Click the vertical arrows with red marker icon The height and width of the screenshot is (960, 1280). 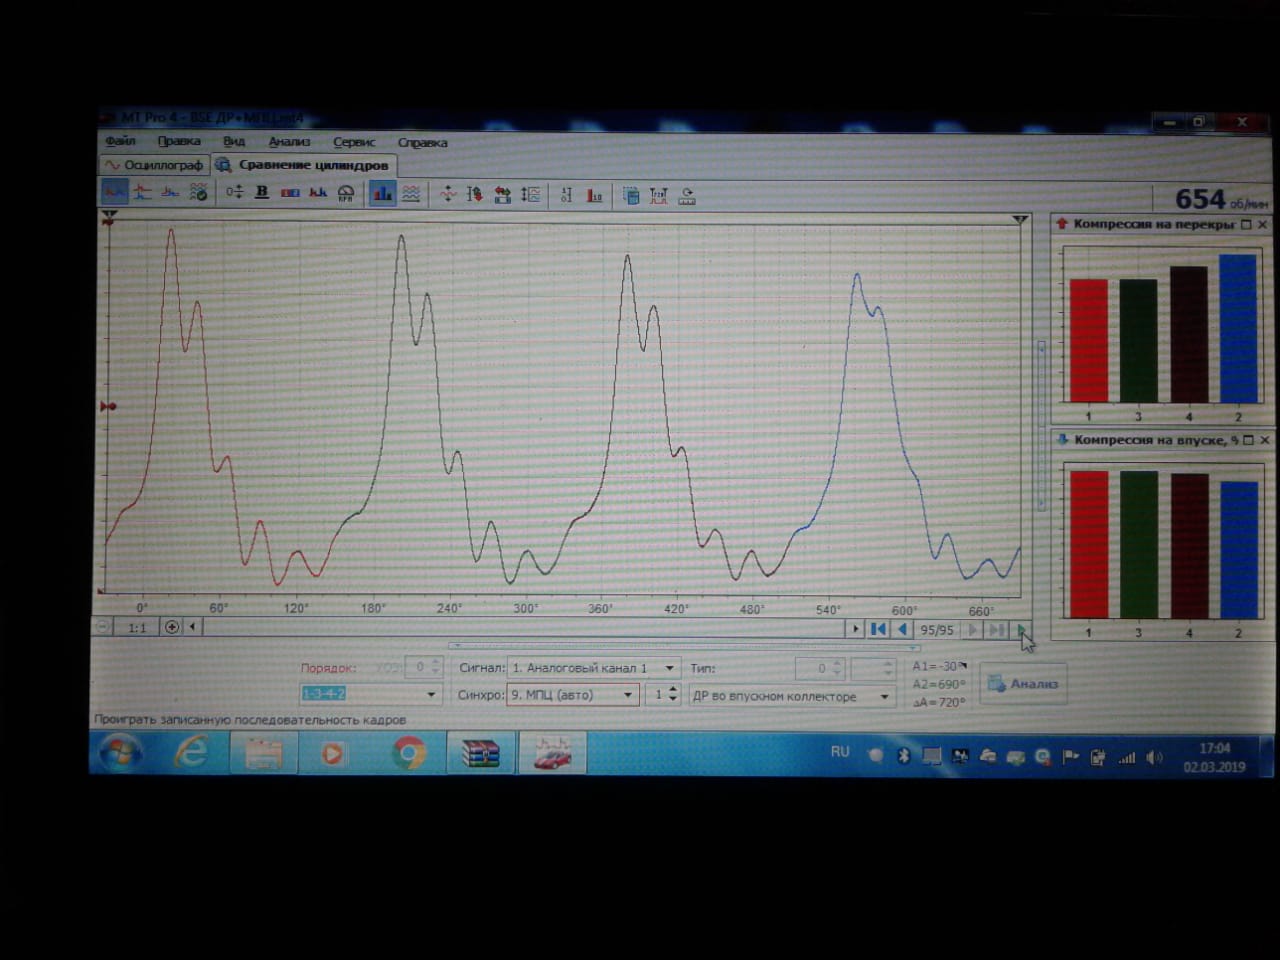(475, 194)
